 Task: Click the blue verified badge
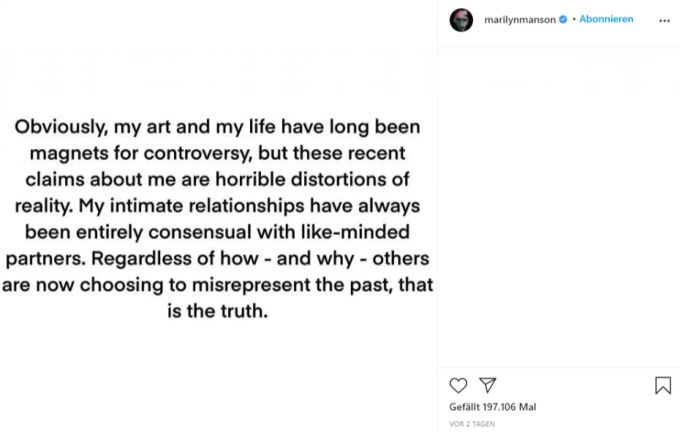point(563,20)
